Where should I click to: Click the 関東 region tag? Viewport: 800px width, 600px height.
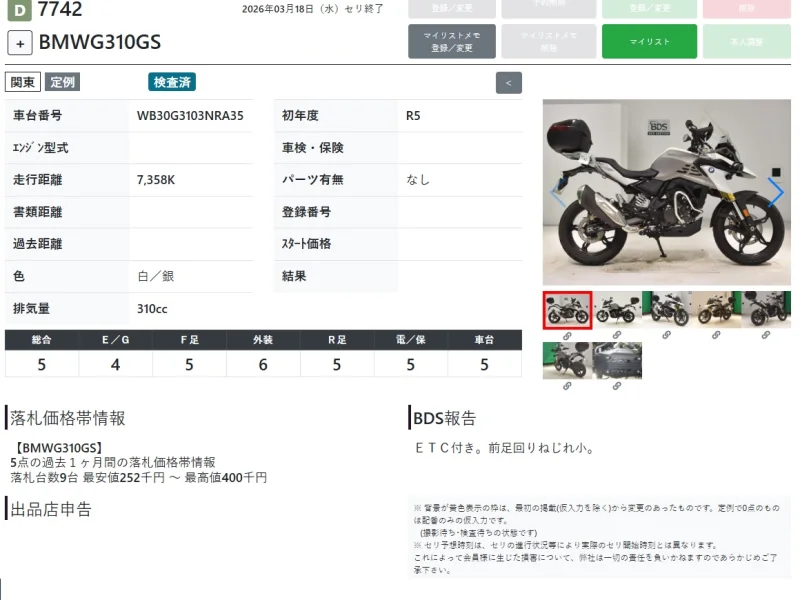[22, 82]
